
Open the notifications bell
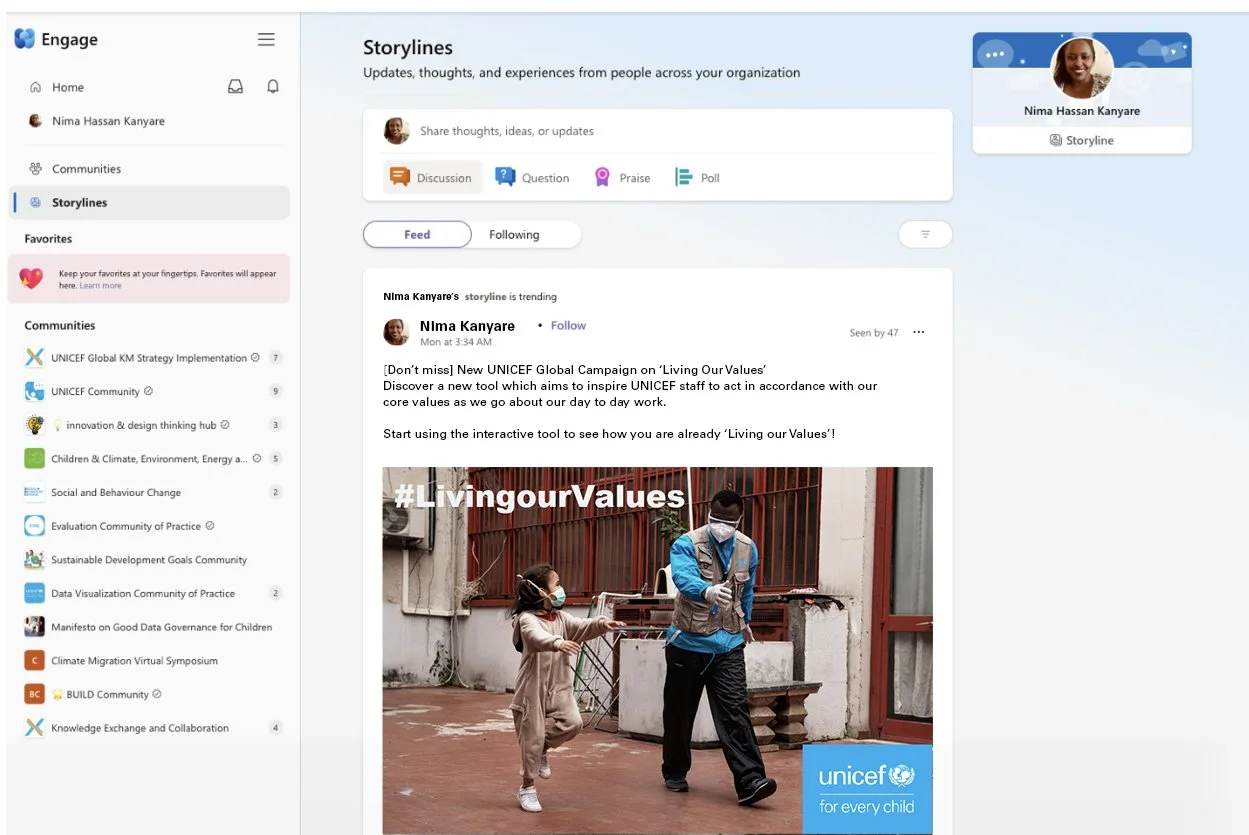point(272,87)
